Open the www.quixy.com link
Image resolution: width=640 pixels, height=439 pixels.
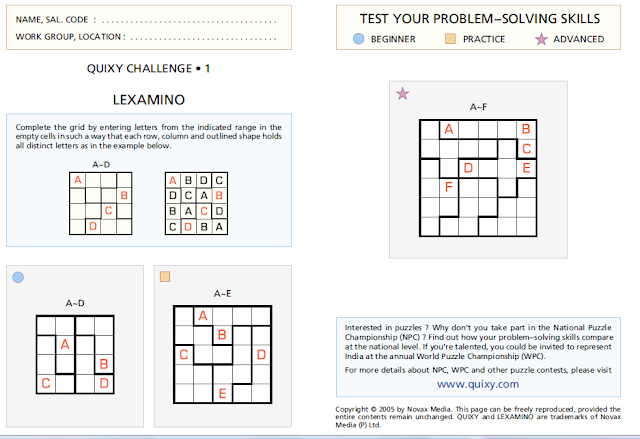[478, 383]
